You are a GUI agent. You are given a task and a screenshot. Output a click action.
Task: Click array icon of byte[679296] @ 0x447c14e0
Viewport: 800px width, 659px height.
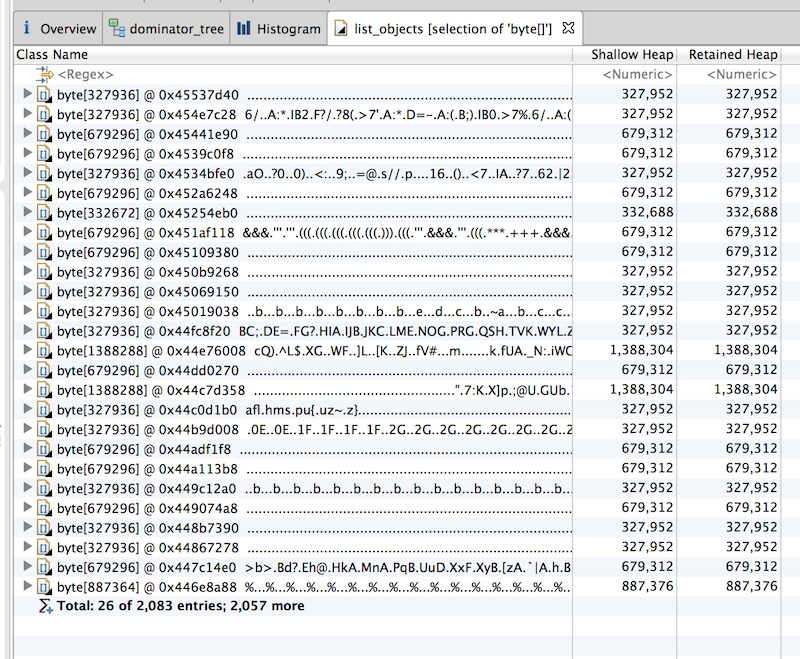pos(44,567)
